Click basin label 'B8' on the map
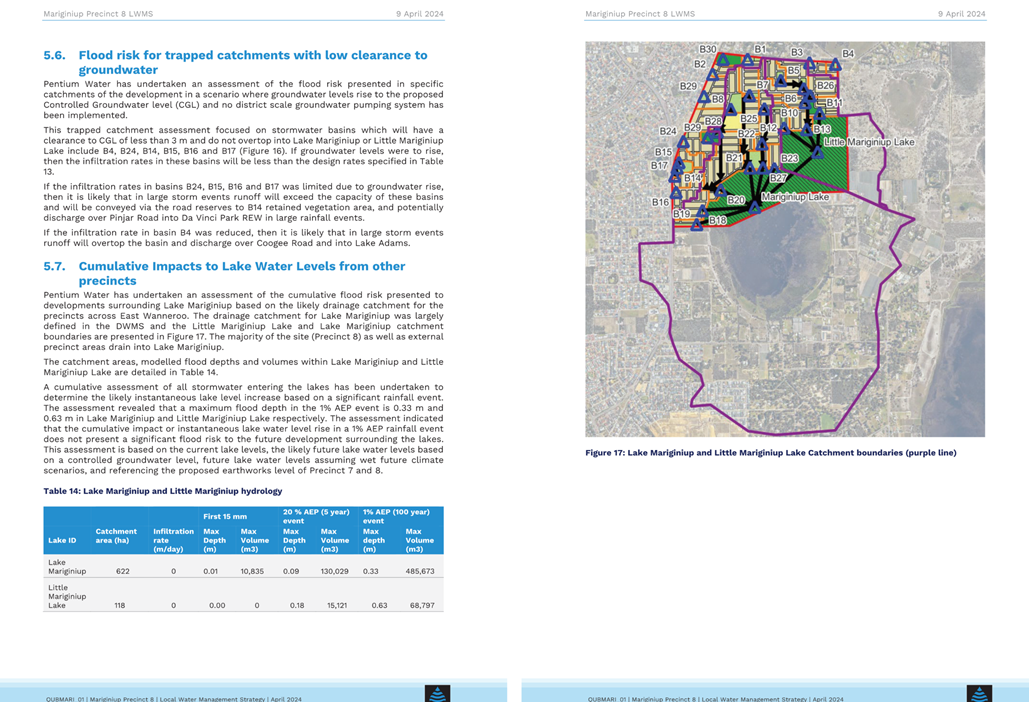The width and height of the screenshot is (1029, 702). [718, 99]
